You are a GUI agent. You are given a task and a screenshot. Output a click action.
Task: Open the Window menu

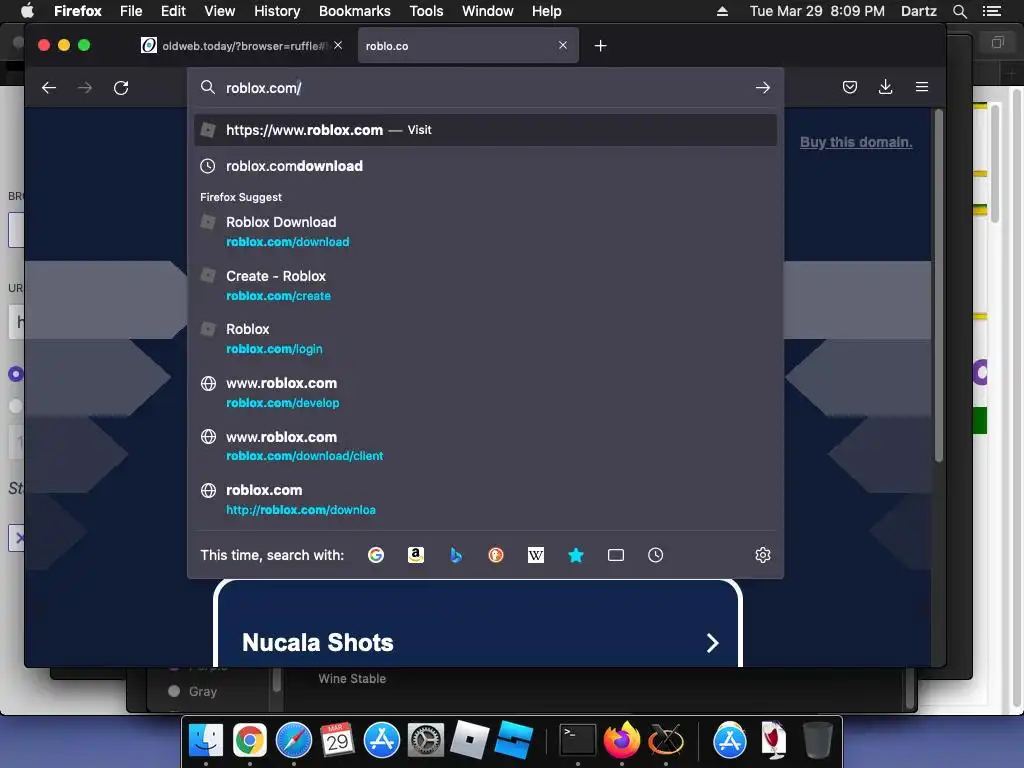[x=488, y=11]
